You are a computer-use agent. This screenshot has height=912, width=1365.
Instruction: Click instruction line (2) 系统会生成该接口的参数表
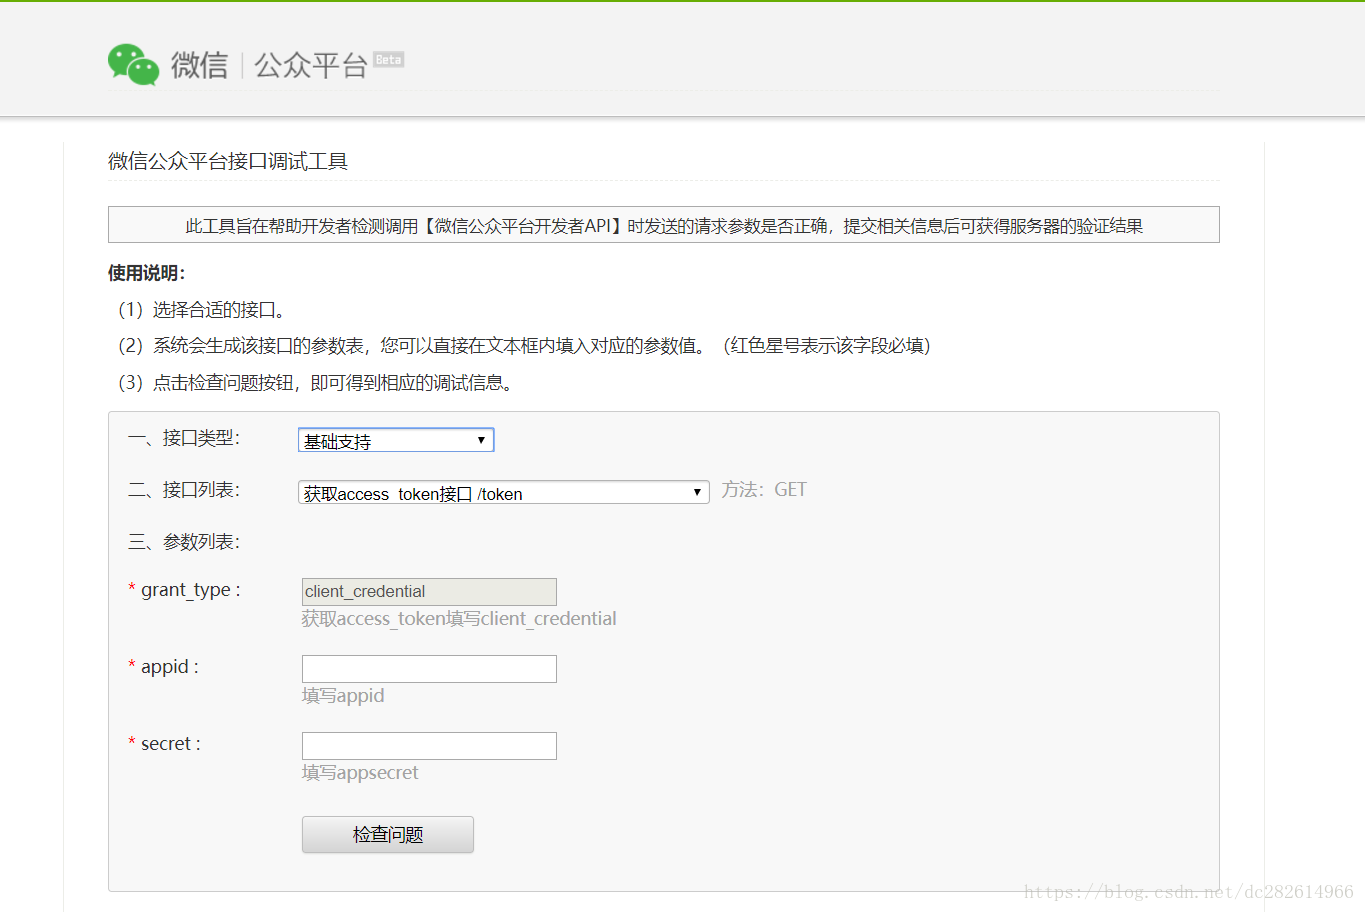click(524, 346)
